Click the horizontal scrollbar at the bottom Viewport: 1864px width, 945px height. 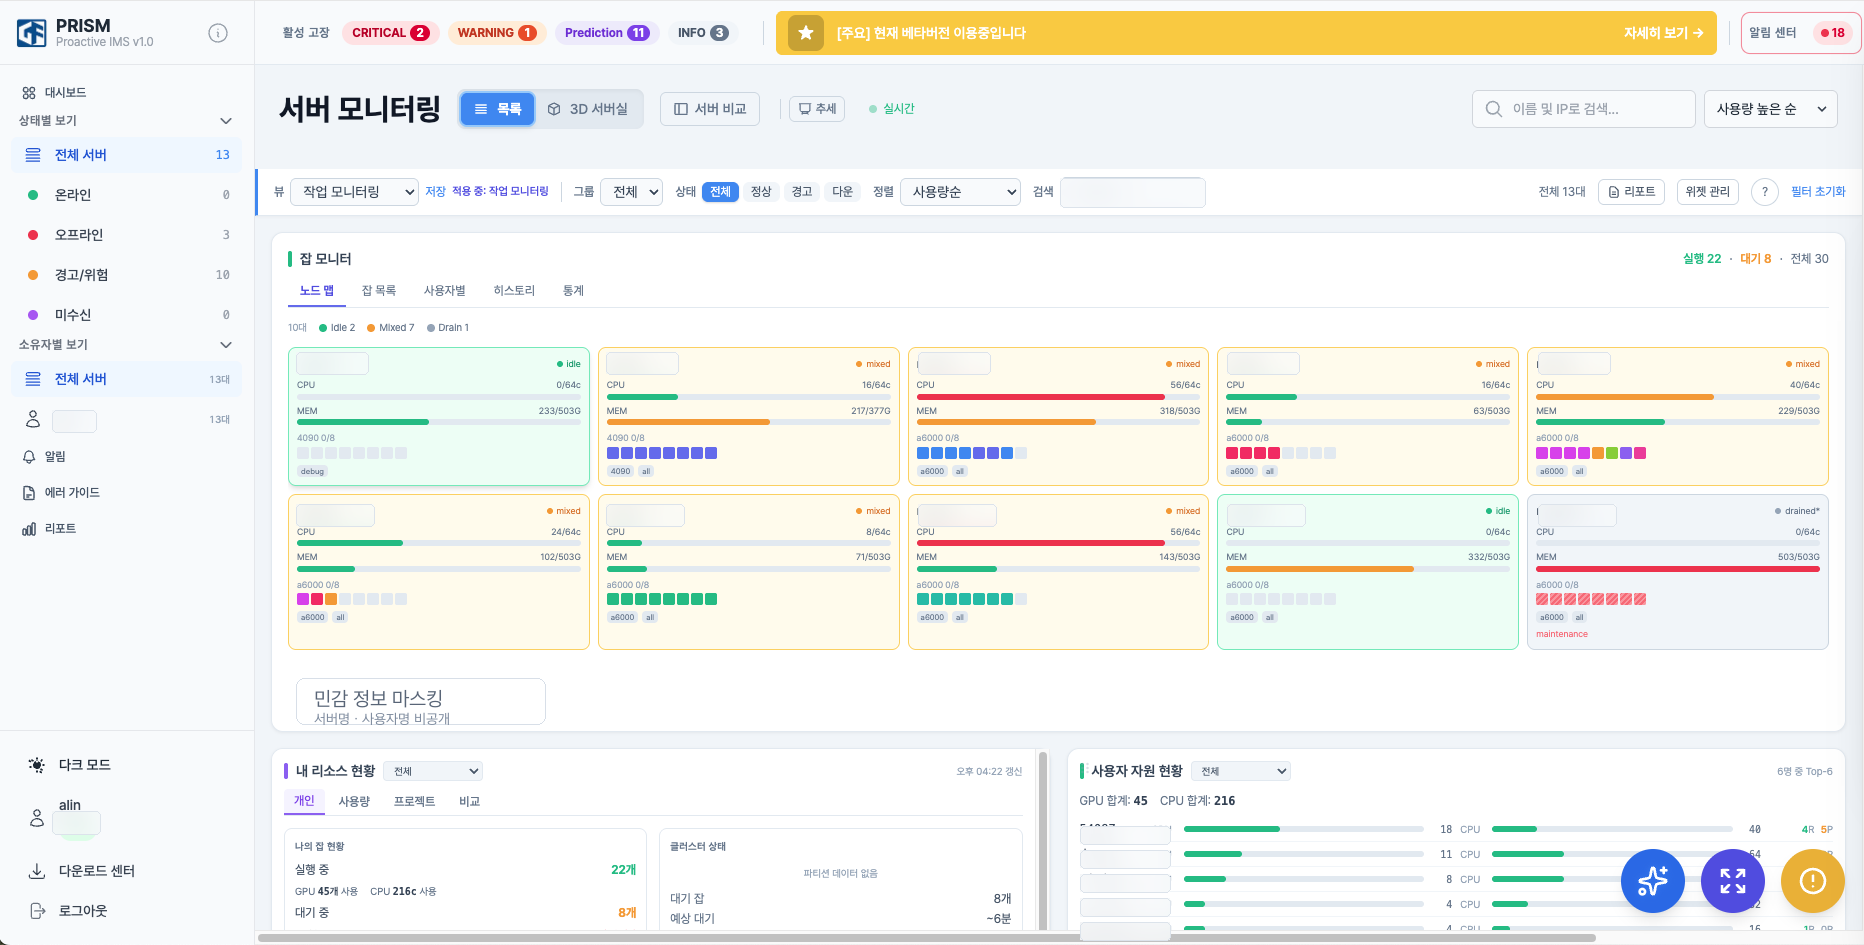[926, 938]
